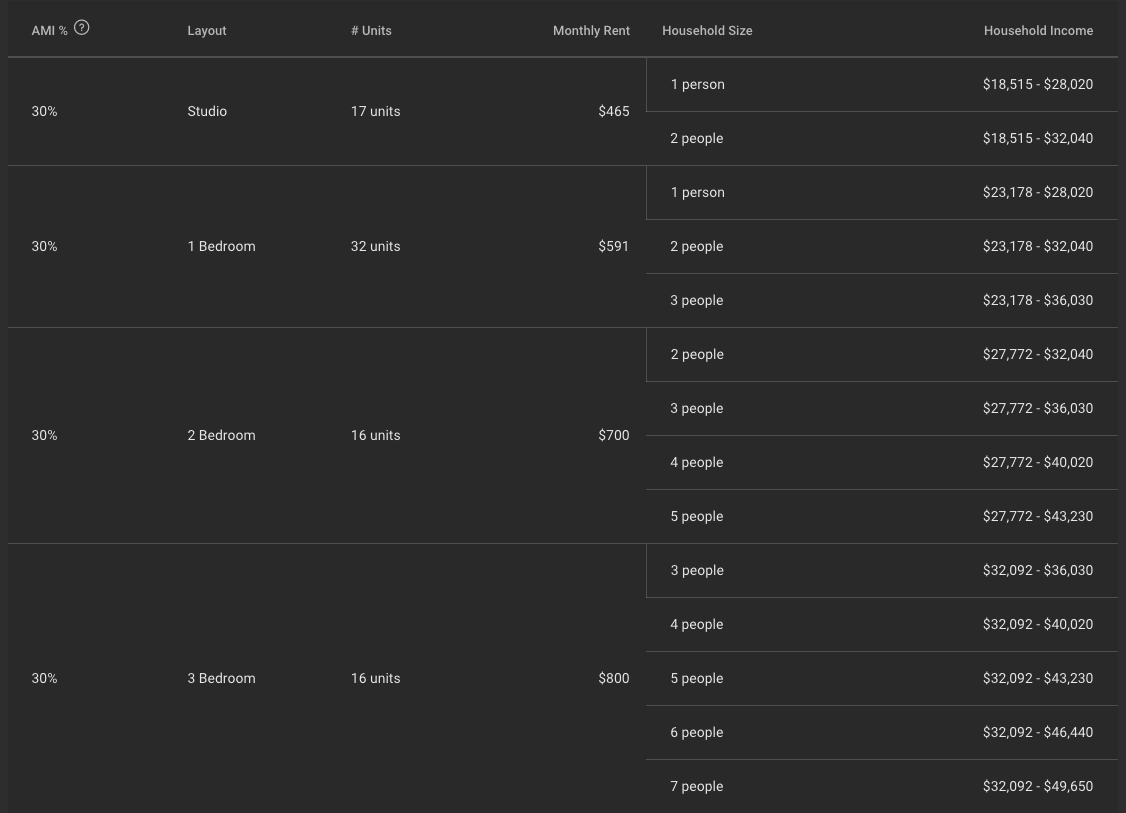Image resolution: width=1126 pixels, height=813 pixels.
Task: Click the Household Size column header
Action: coord(707,31)
